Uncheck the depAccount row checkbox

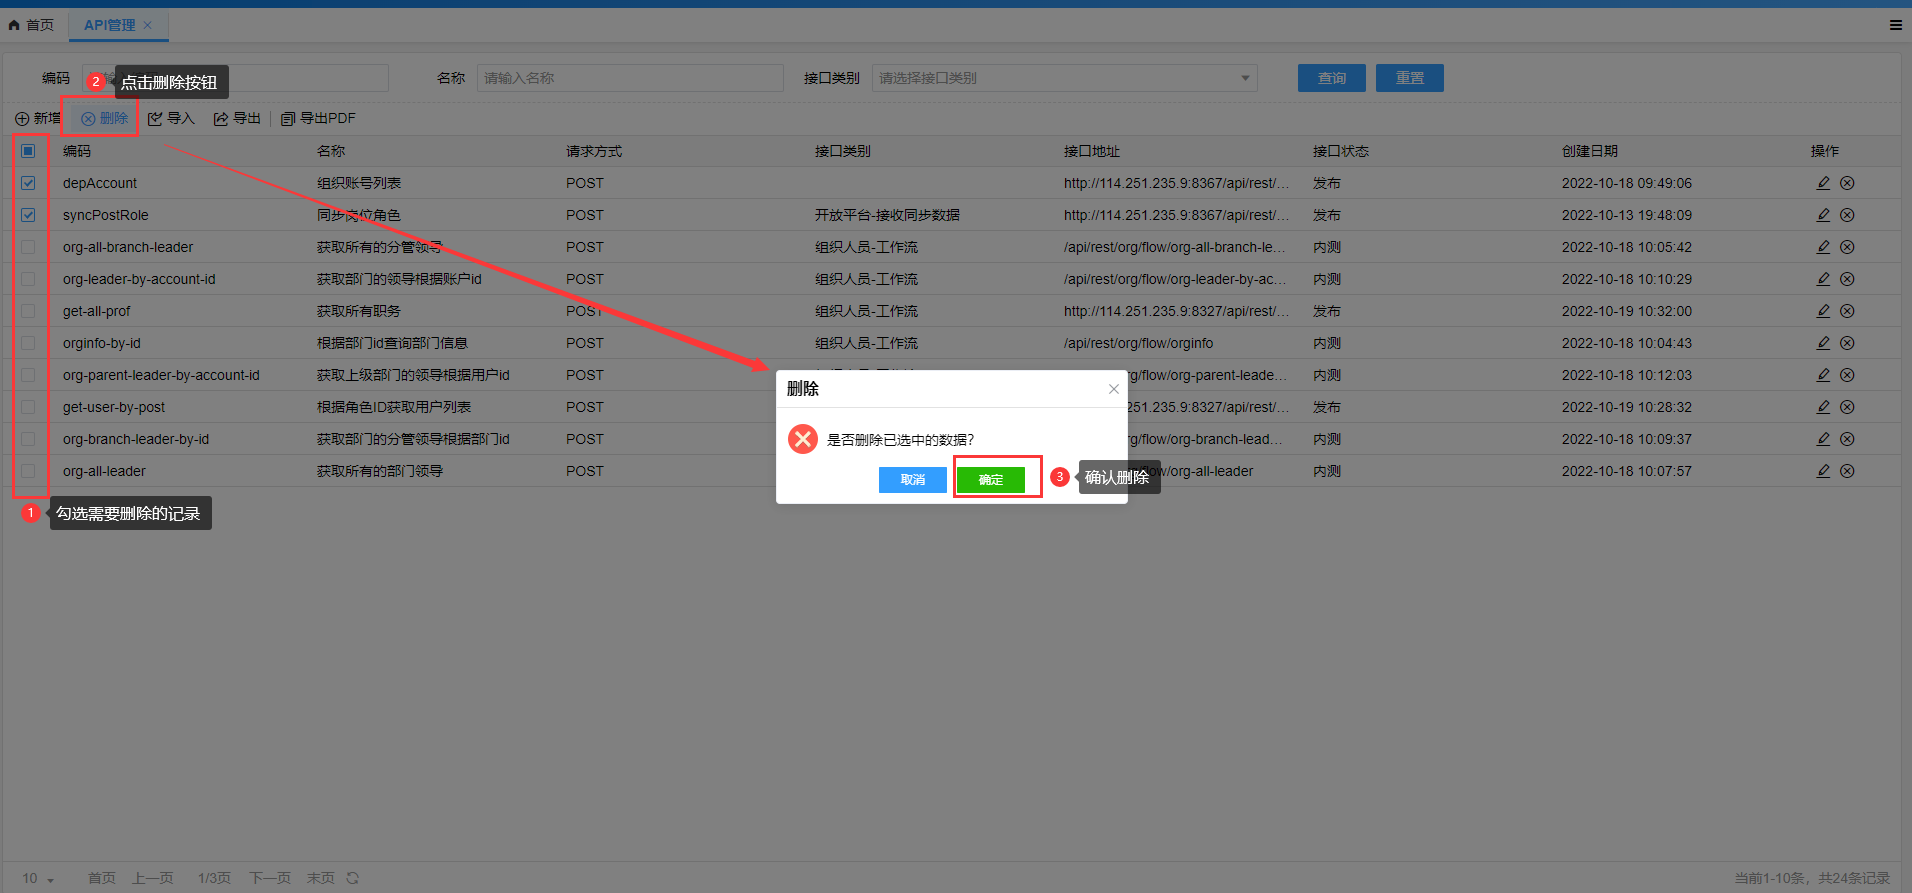[28, 183]
